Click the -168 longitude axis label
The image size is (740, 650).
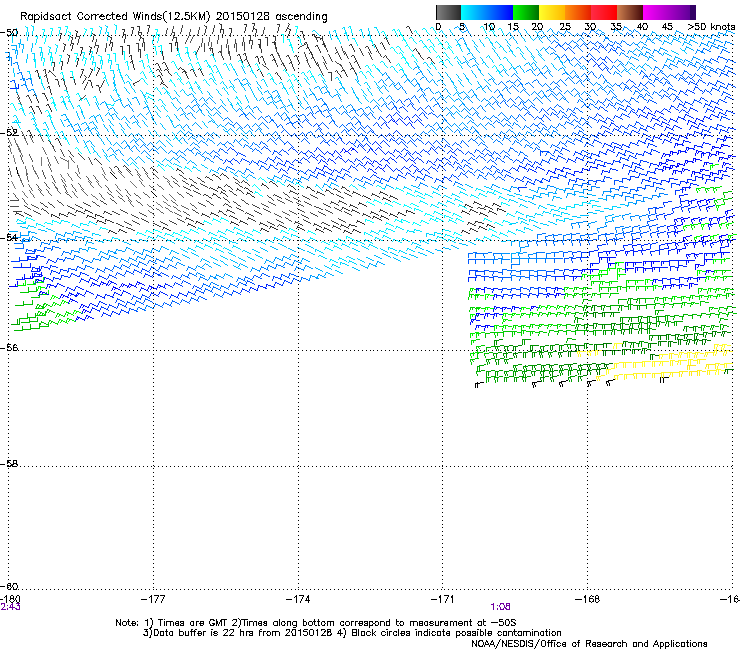click(588, 599)
